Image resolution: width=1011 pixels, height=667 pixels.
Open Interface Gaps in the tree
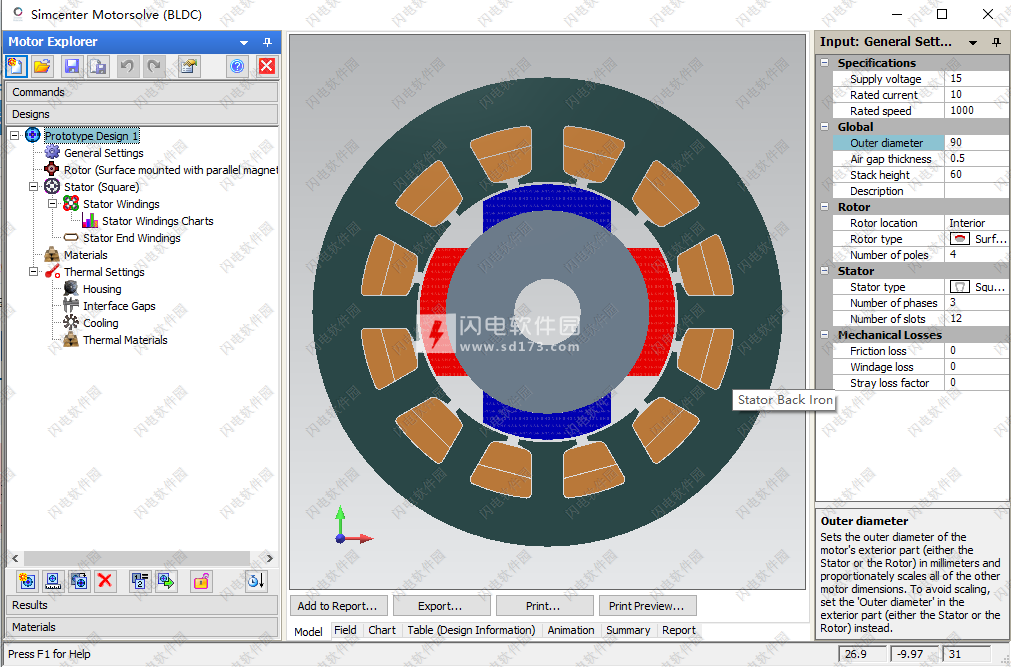[119, 306]
